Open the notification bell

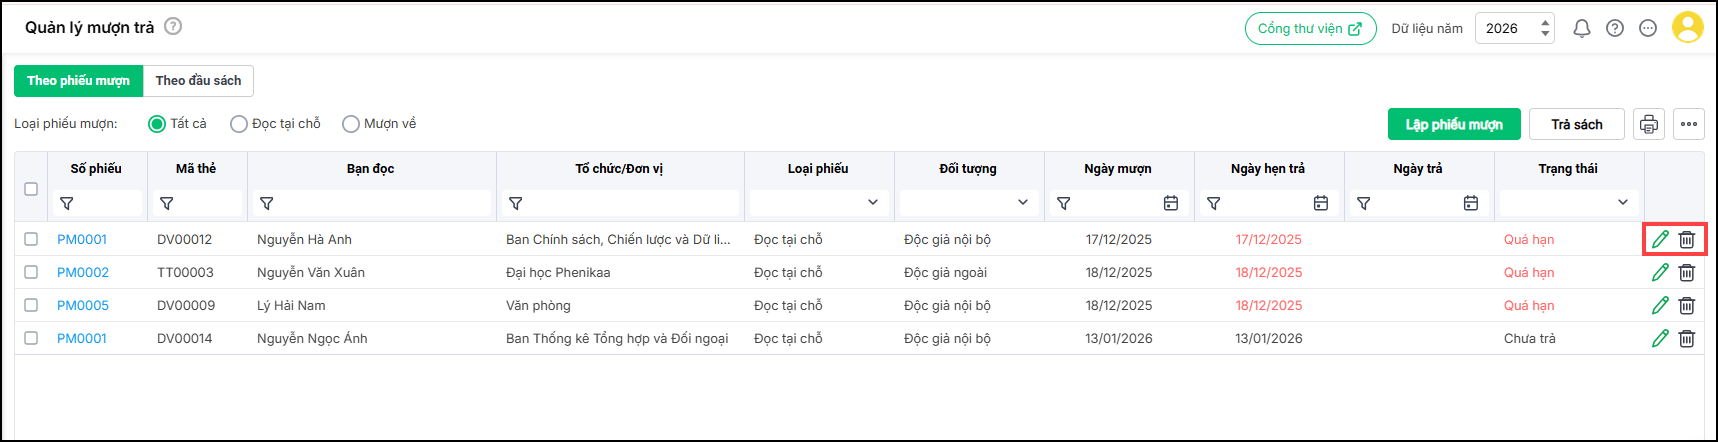(1582, 28)
